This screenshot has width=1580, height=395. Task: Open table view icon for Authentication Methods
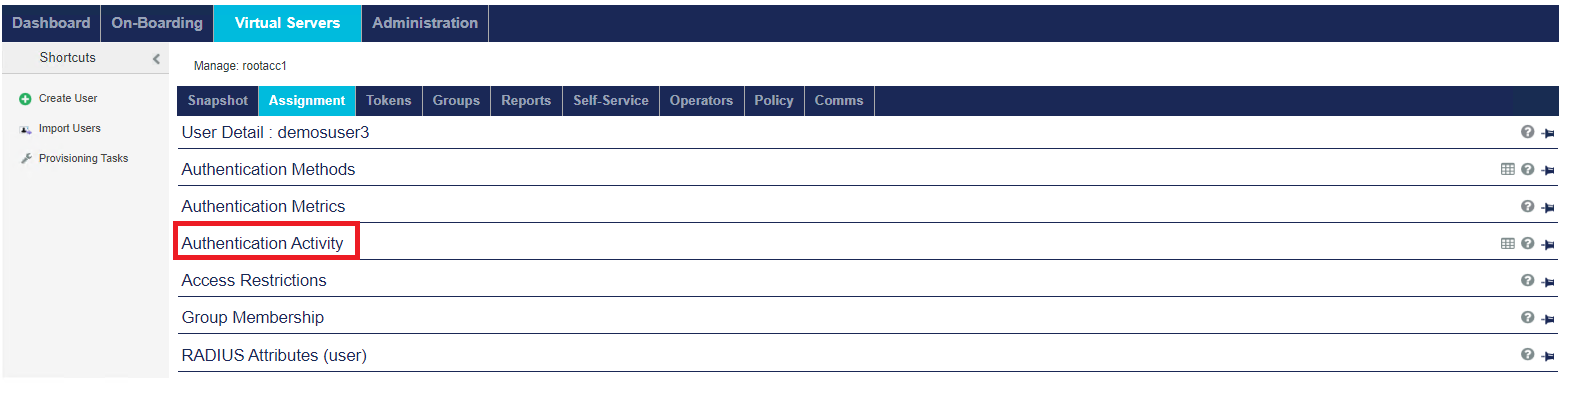point(1508,169)
